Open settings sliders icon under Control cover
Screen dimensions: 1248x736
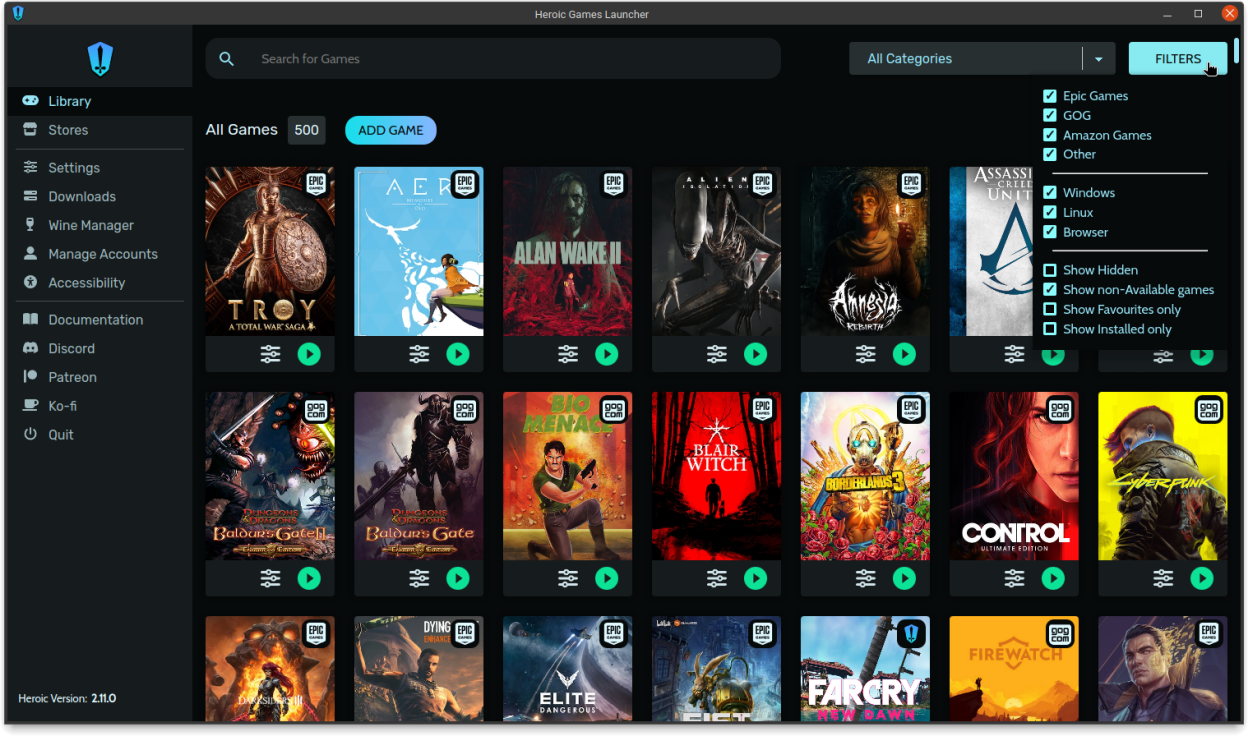(x=1014, y=578)
